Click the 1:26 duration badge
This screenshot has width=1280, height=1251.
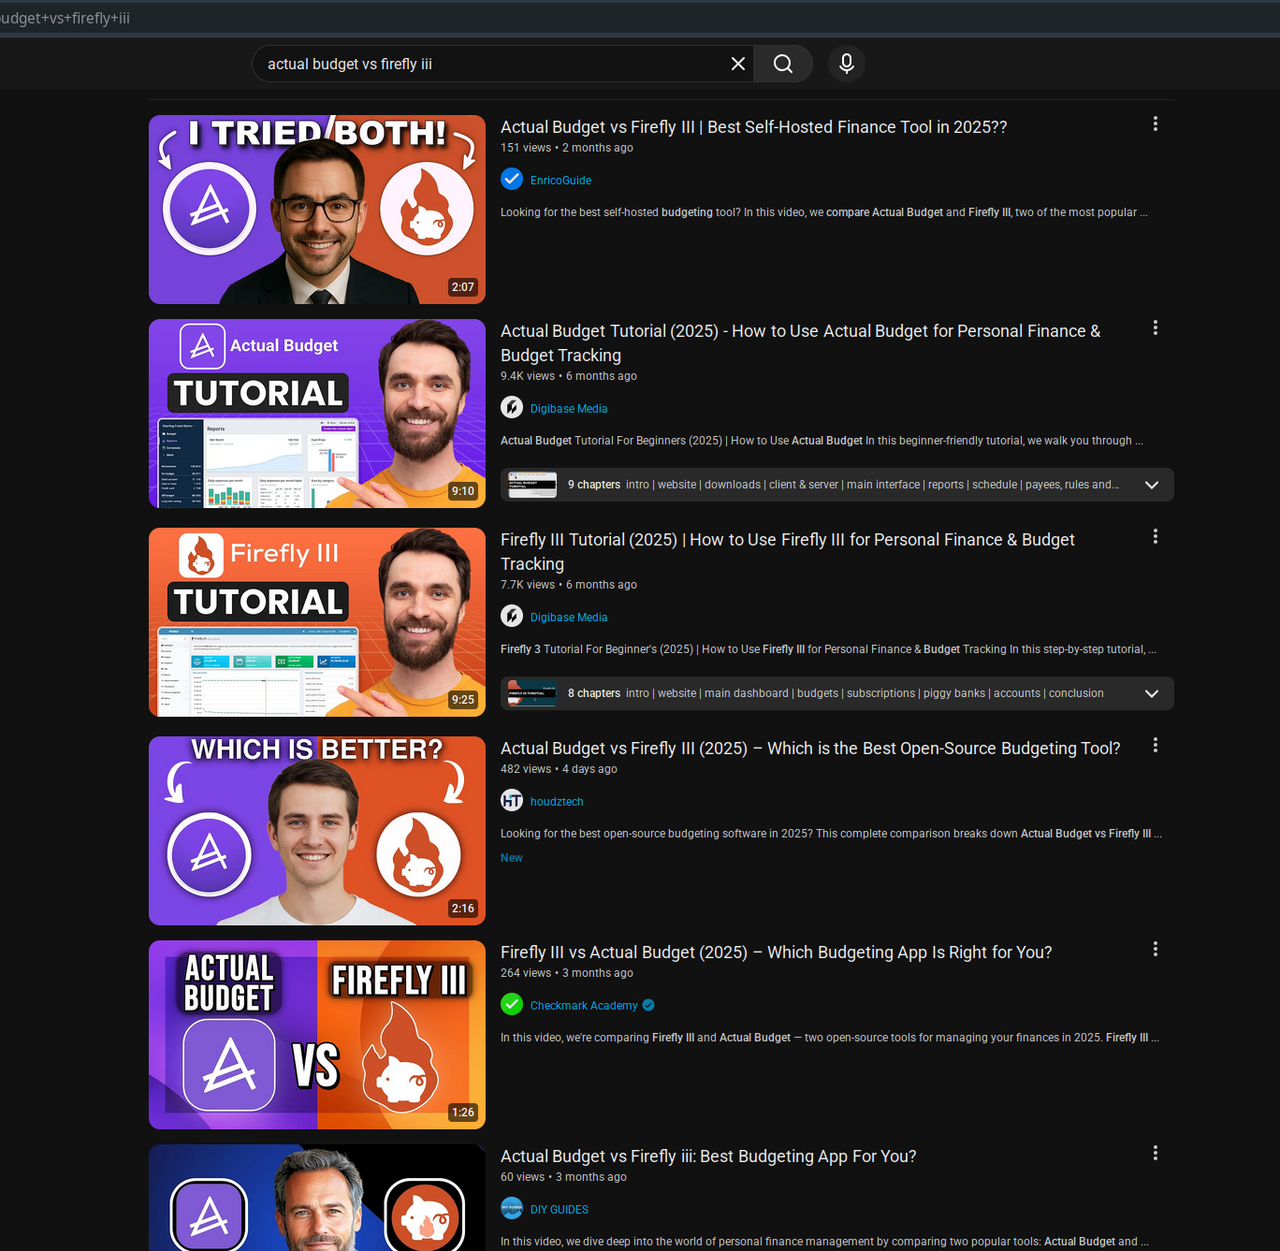point(463,1112)
